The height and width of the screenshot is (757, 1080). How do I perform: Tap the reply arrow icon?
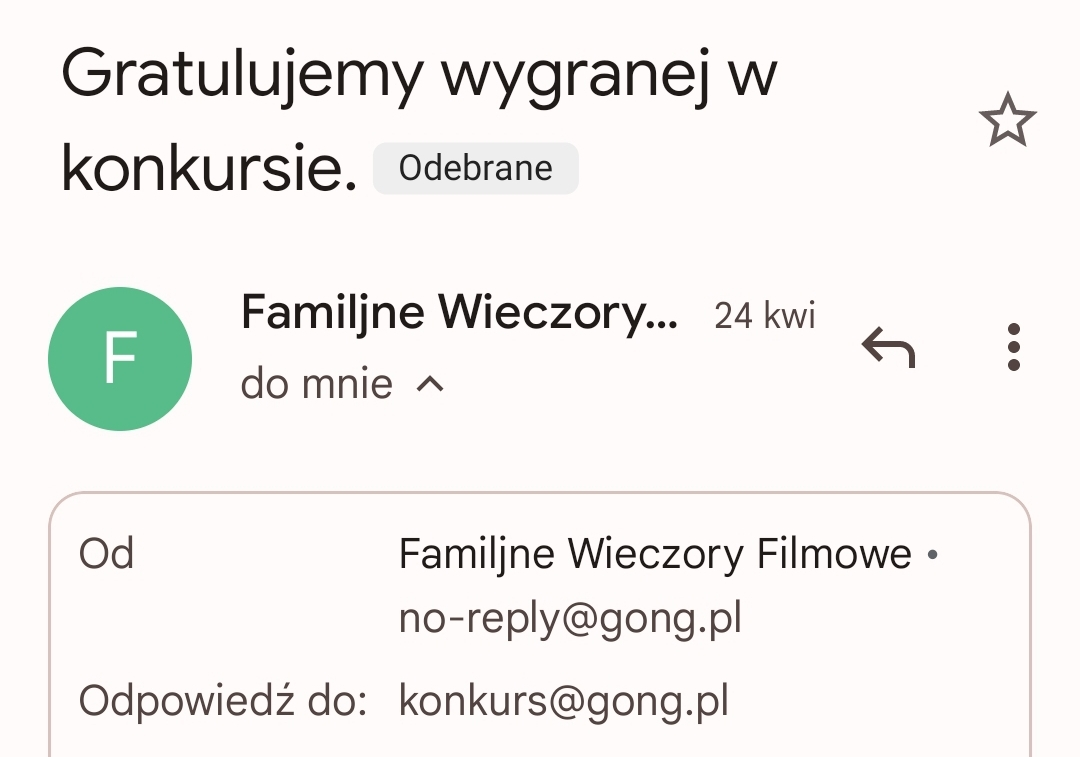point(888,347)
